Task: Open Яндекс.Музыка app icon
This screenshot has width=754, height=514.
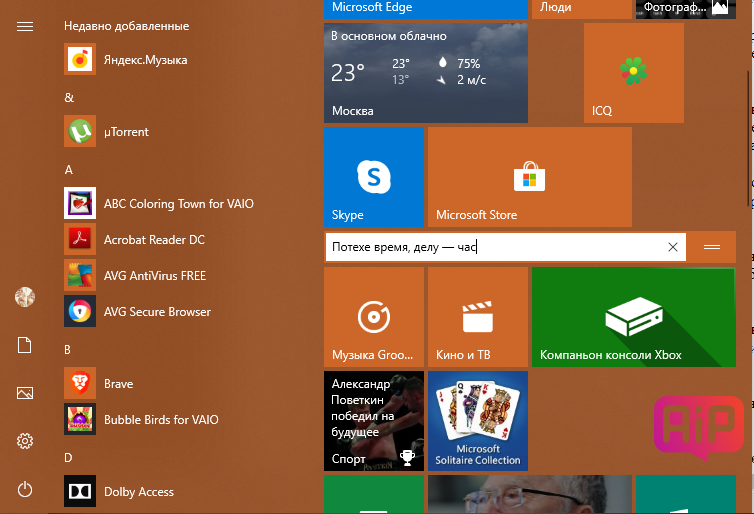Action: pyautogui.click(x=80, y=59)
